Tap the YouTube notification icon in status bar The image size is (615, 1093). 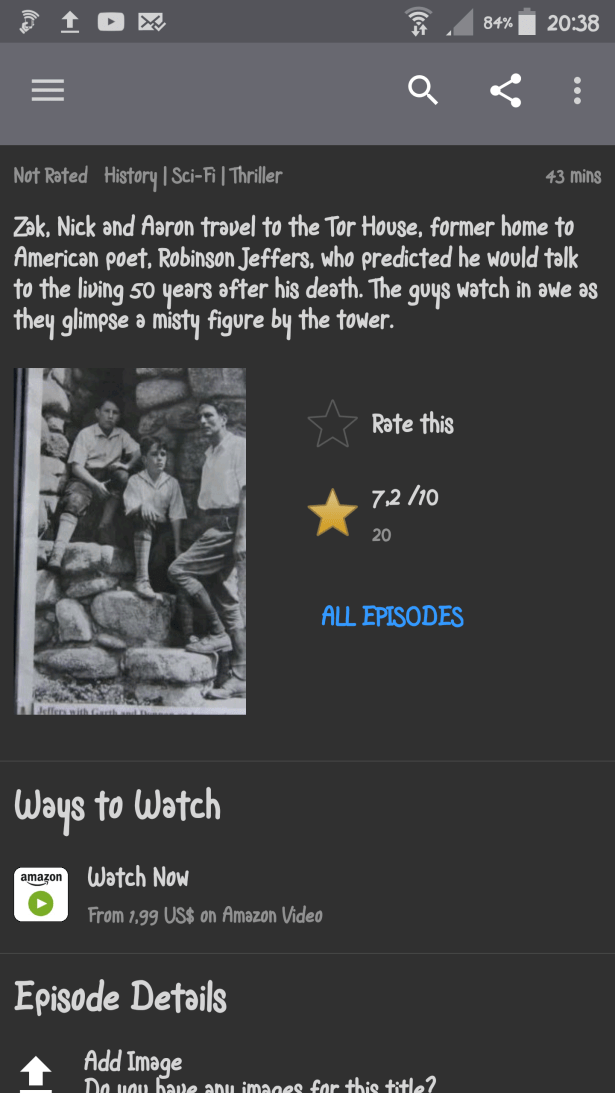pyautogui.click(x=111, y=22)
